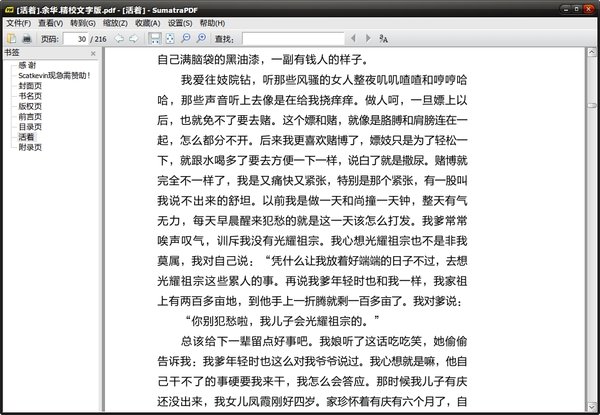Jump to the 附录页 bookmark

(30, 147)
